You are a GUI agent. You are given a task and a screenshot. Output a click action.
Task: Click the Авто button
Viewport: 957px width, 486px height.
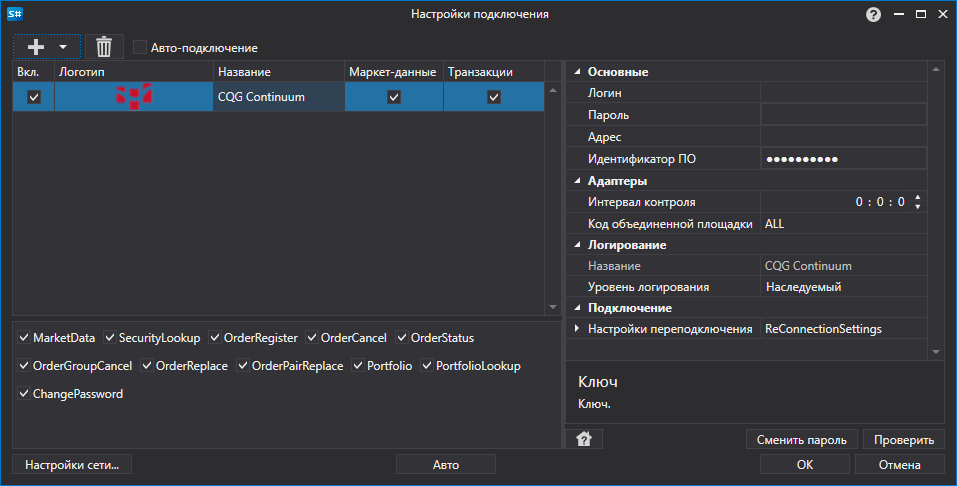point(446,465)
